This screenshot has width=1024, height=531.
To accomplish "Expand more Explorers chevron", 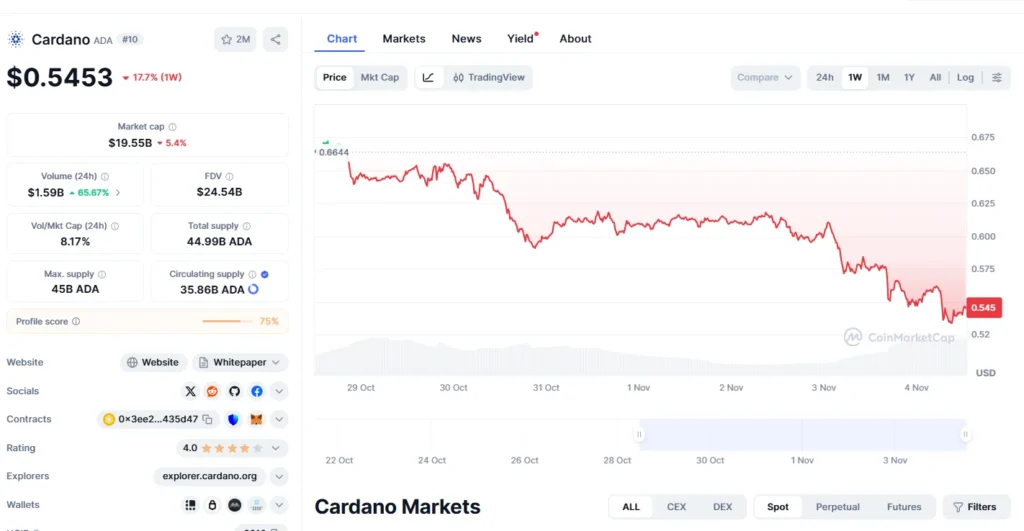I will click(279, 477).
